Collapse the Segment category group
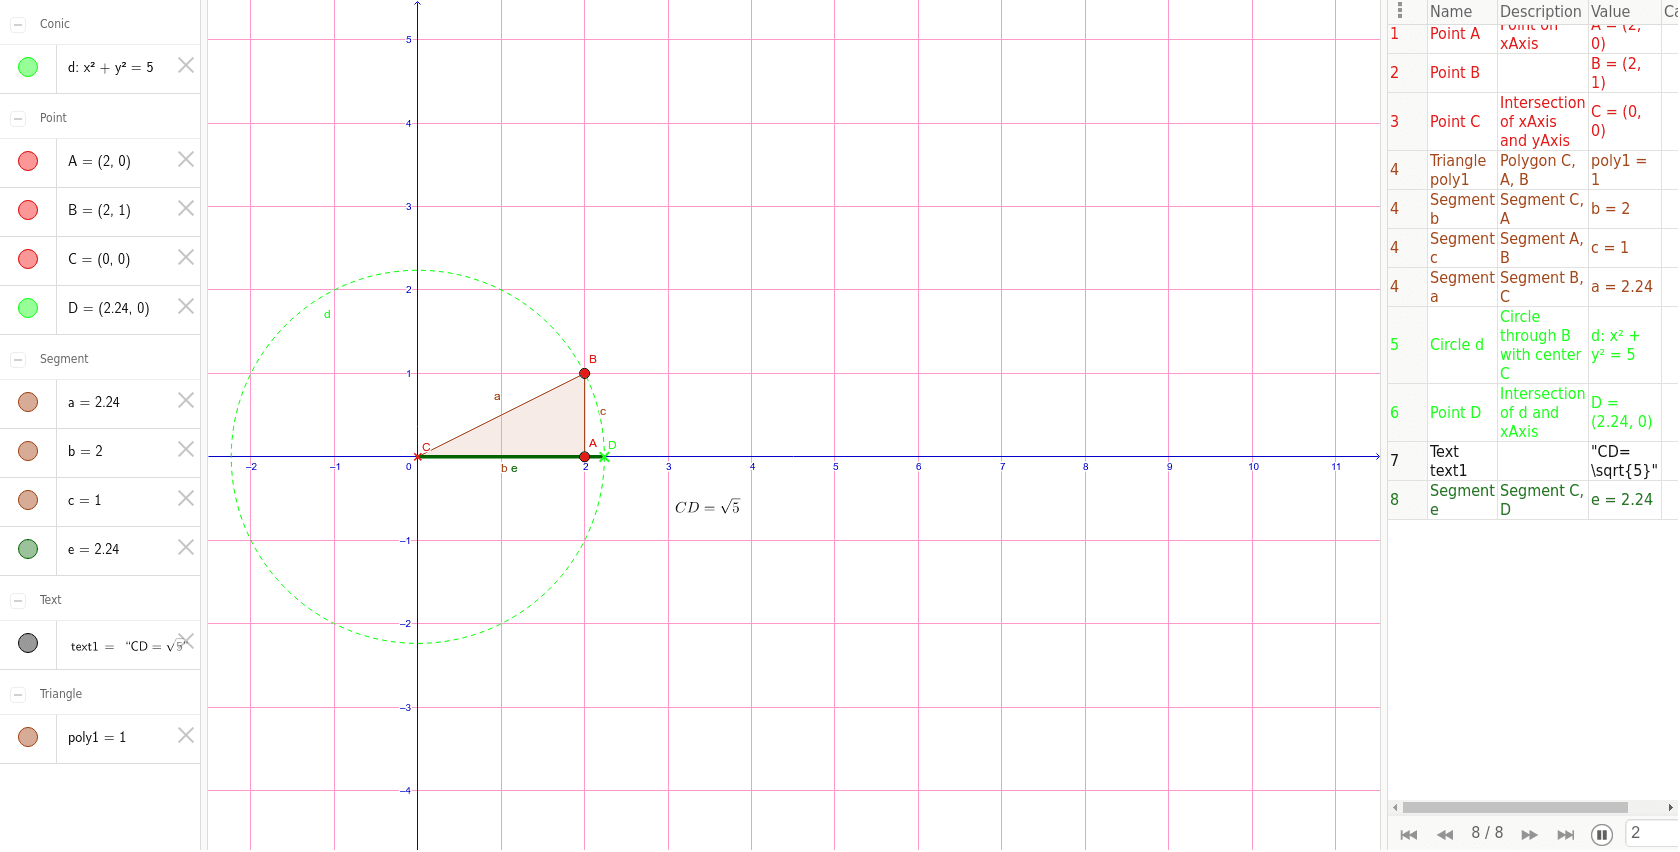The height and width of the screenshot is (852, 1680). [x=18, y=359]
